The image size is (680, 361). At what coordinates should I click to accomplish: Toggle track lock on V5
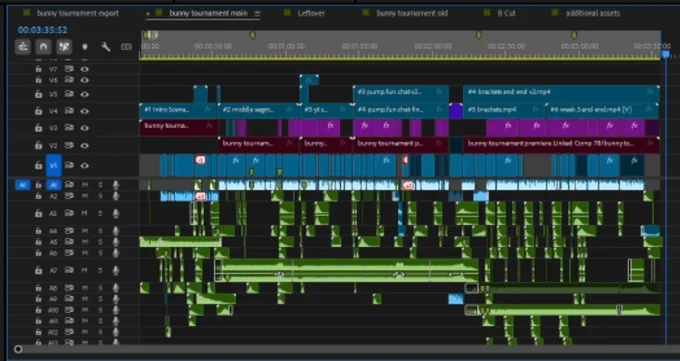tap(39, 94)
